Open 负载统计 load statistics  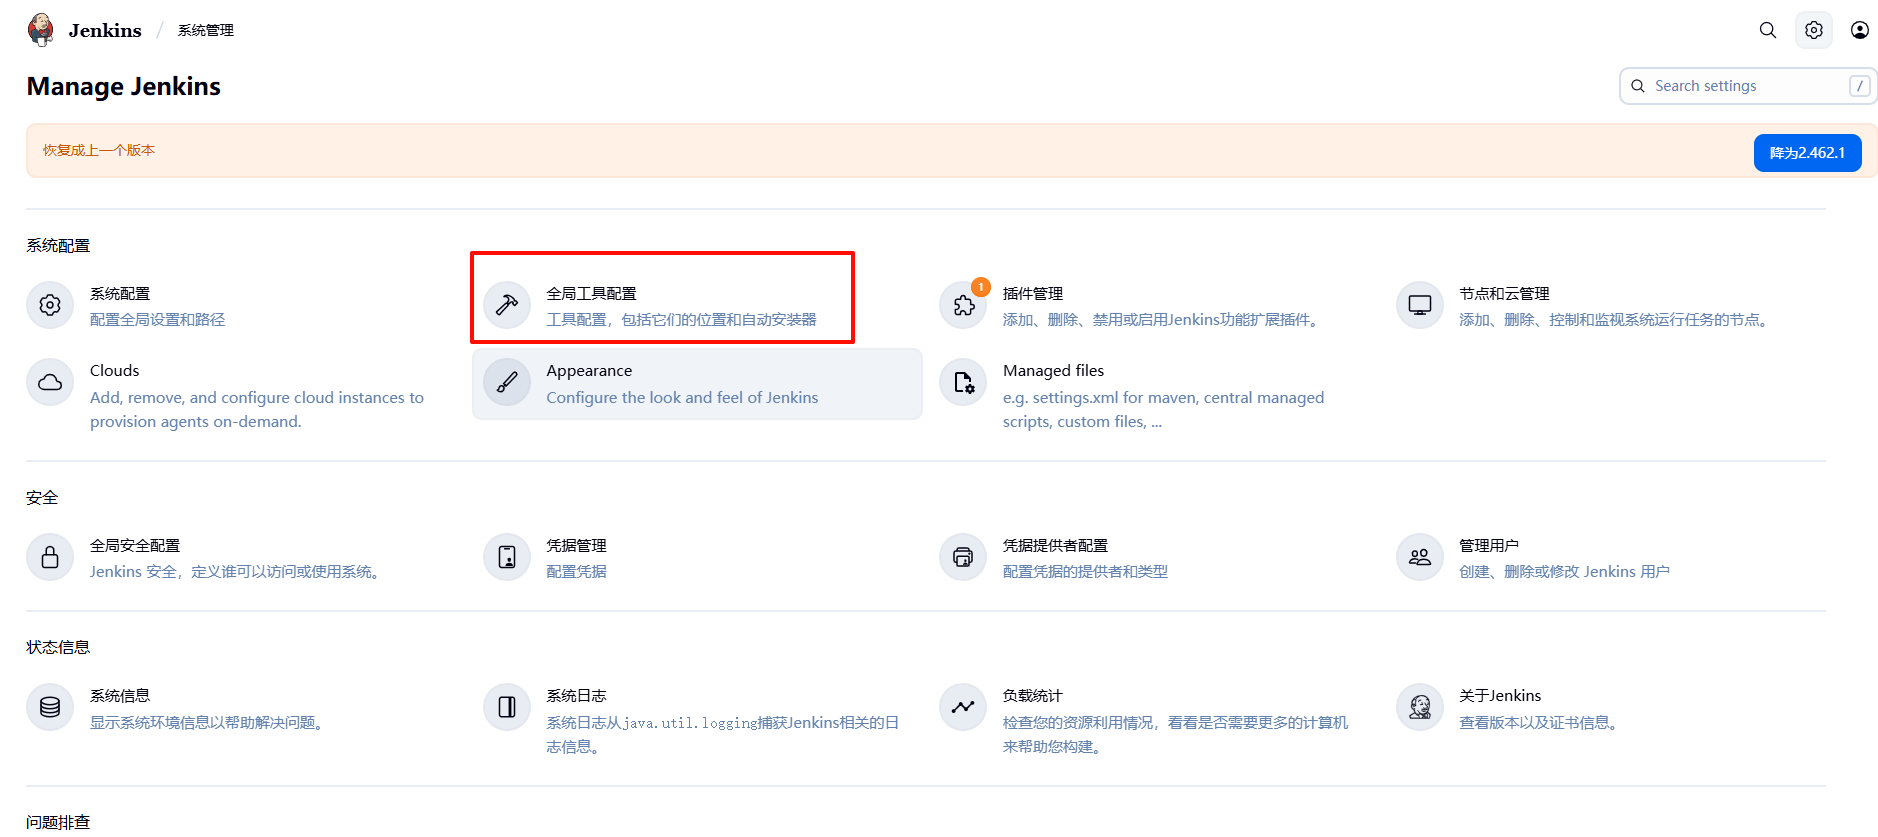coord(1033,695)
